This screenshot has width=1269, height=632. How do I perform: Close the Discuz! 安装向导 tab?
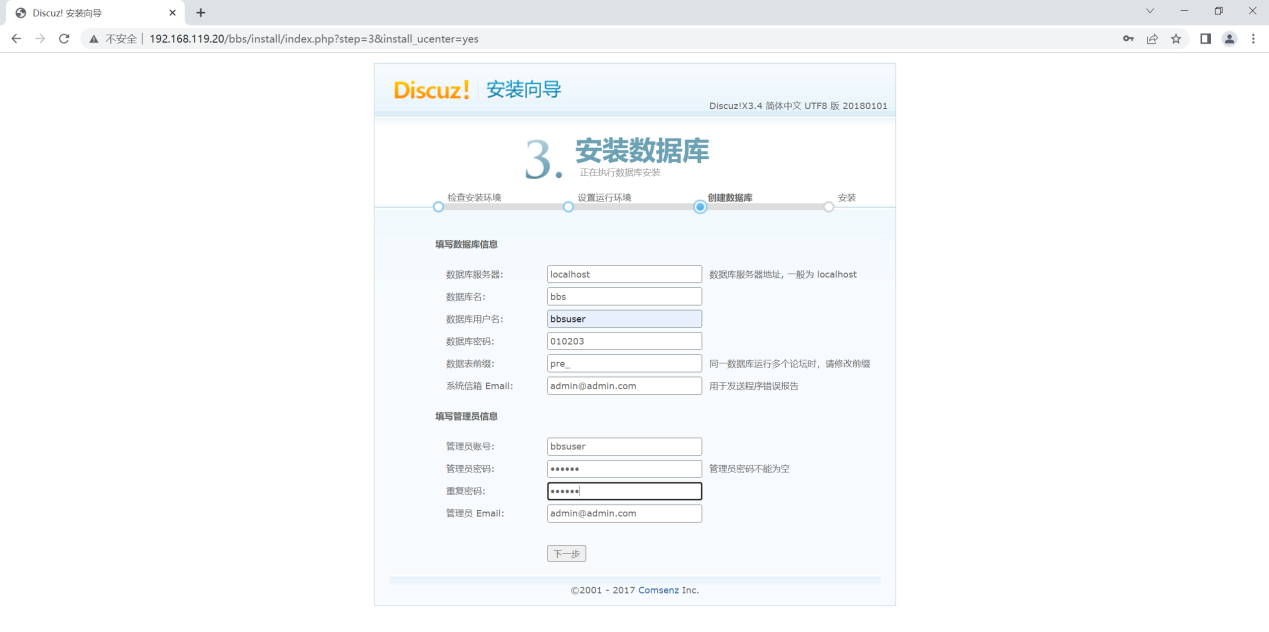point(172,13)
